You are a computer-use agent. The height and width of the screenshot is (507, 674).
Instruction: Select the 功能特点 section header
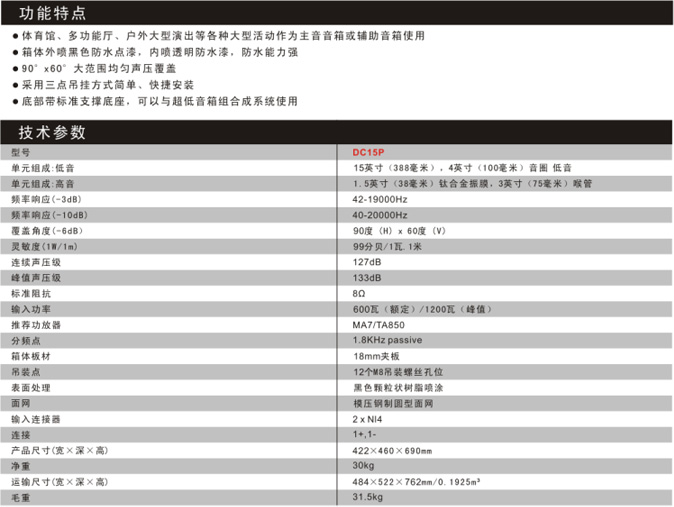tap(47, 12)
